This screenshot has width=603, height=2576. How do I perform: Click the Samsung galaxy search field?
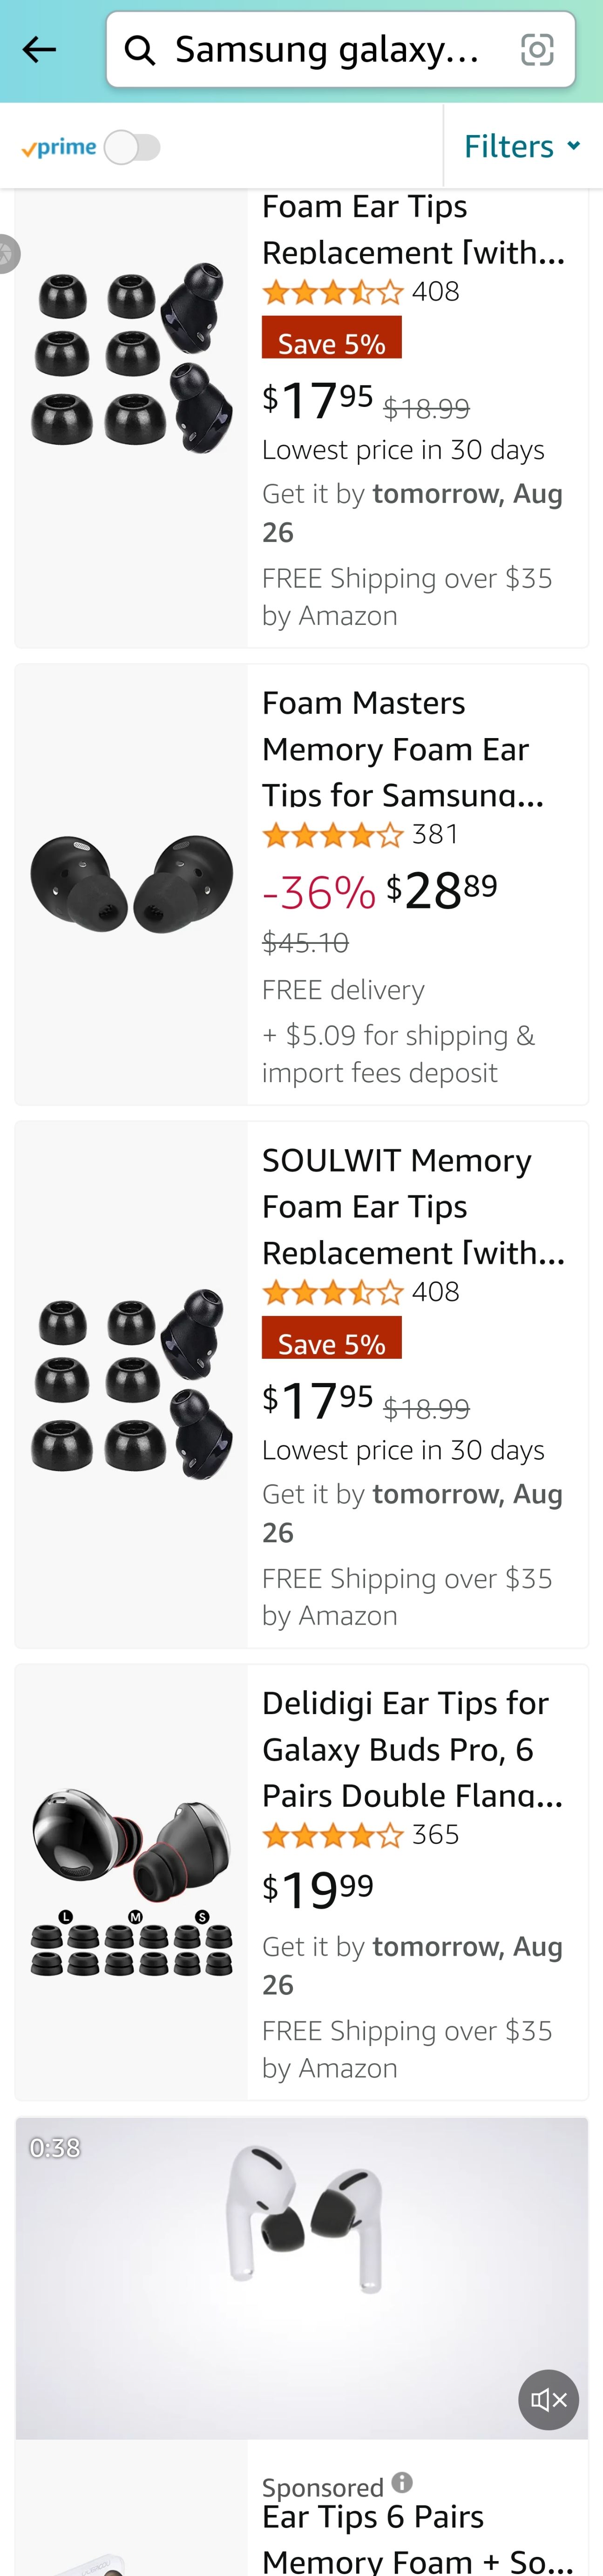click(326, 49)
